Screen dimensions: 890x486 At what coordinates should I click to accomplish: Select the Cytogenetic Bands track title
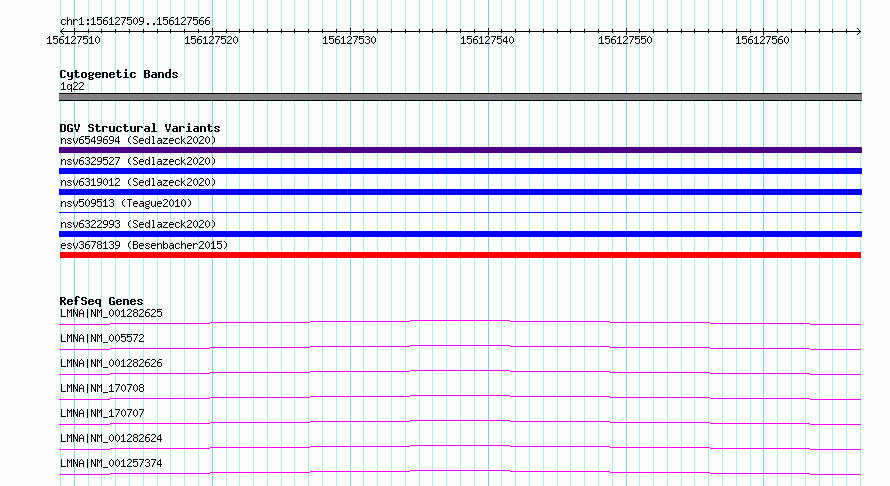pos(119,74)
